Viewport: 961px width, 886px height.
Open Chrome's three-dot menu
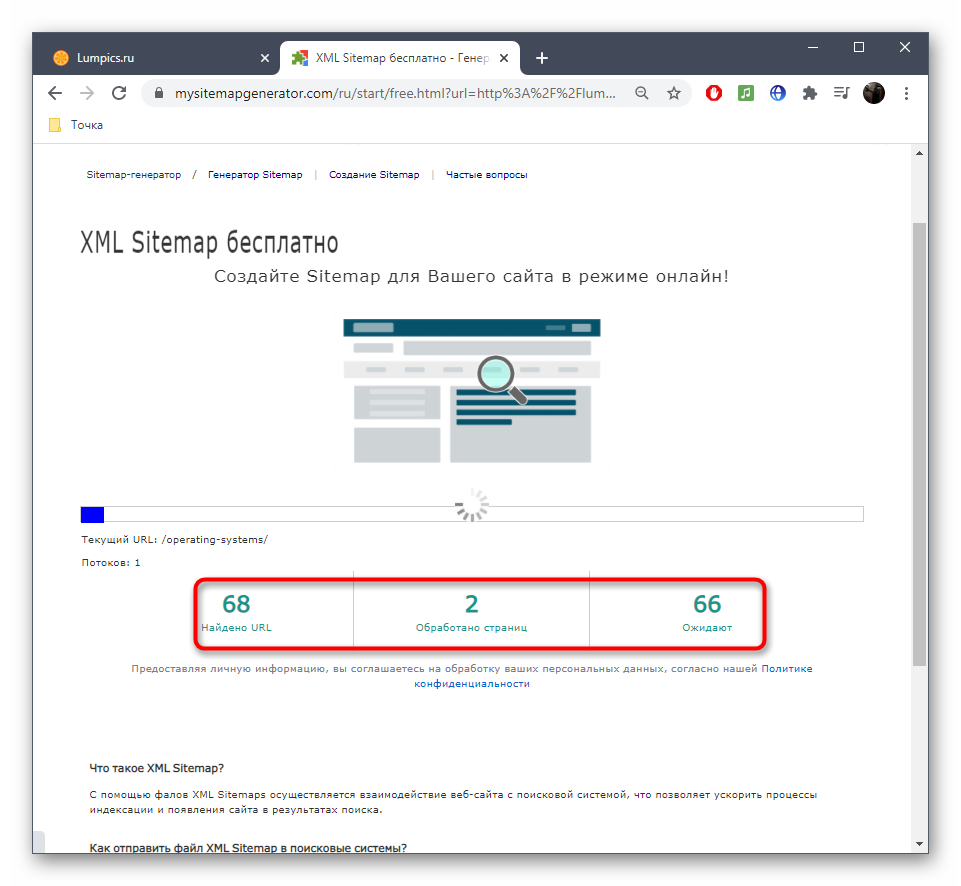pos(906,93)
